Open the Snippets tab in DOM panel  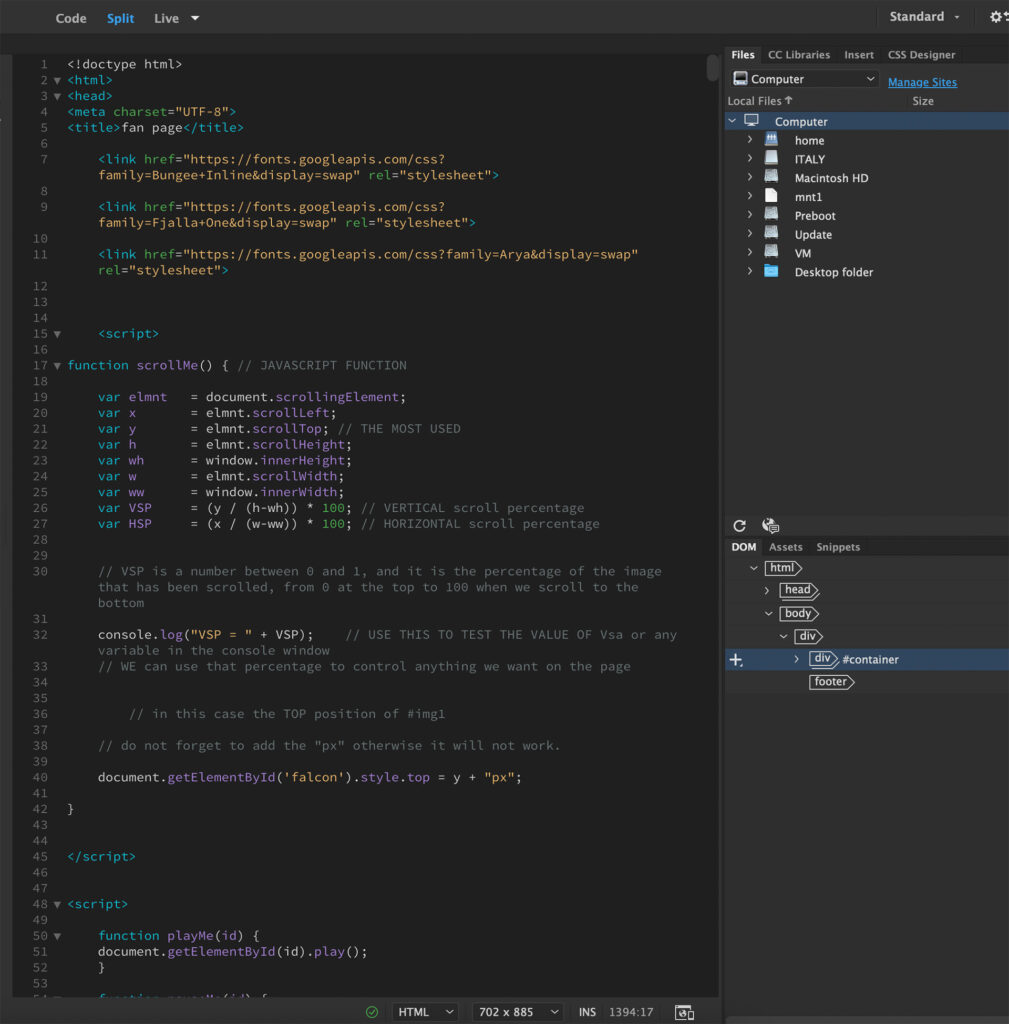[837, 547]
